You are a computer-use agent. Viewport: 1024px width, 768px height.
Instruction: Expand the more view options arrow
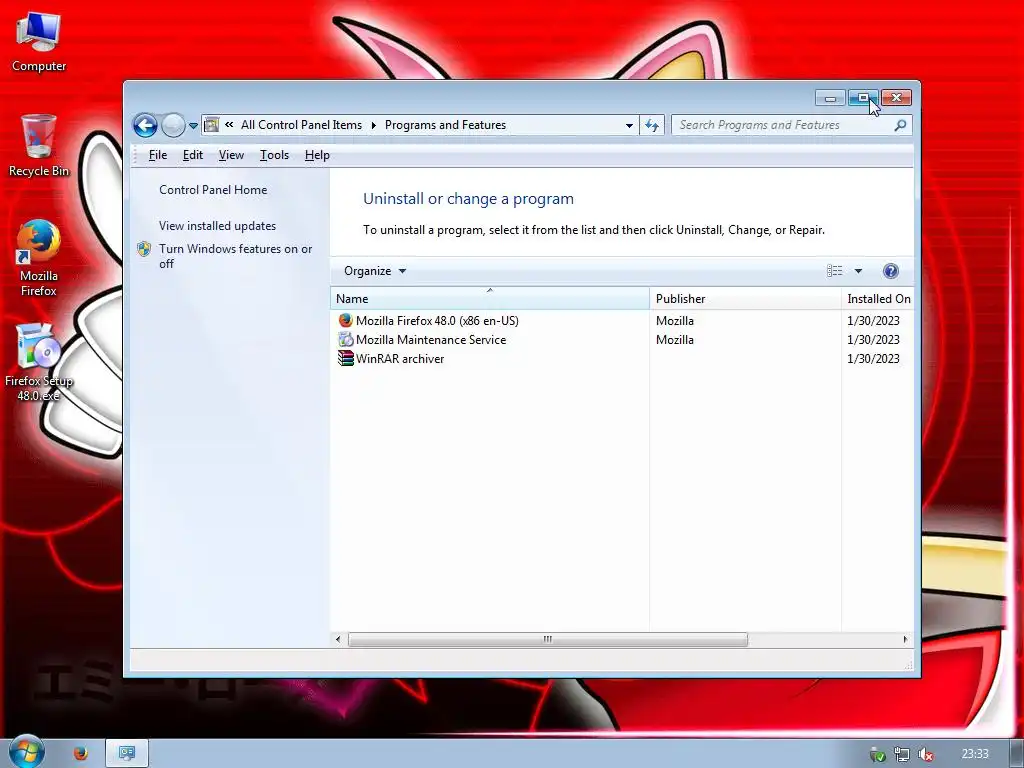[858, 271]
